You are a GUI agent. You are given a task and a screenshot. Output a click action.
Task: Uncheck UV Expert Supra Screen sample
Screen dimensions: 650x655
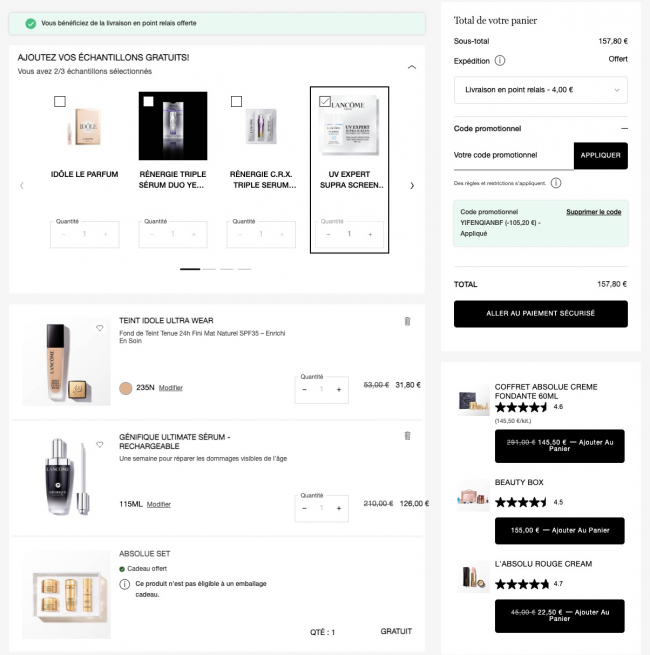324,101
